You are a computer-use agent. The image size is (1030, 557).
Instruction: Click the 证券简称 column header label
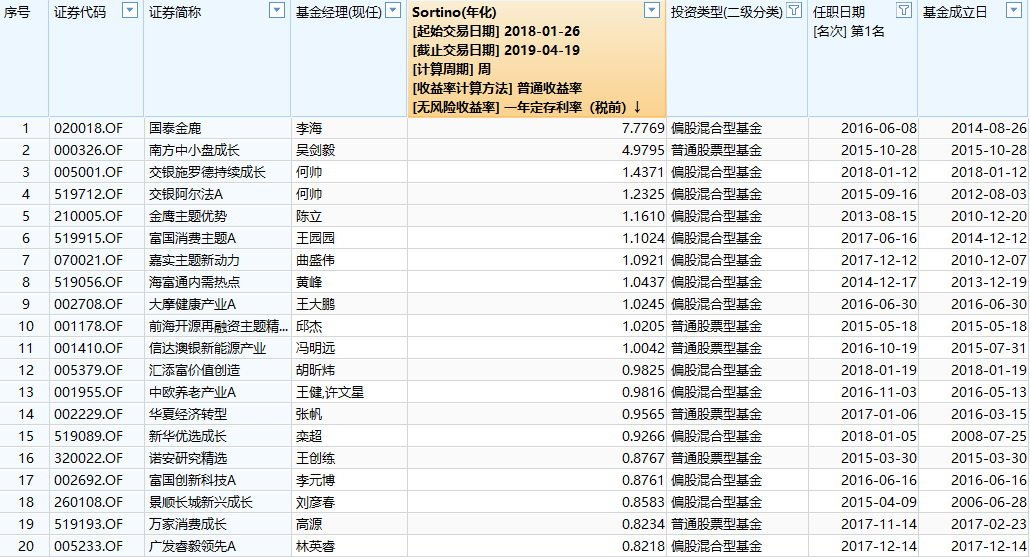[175, 12]
